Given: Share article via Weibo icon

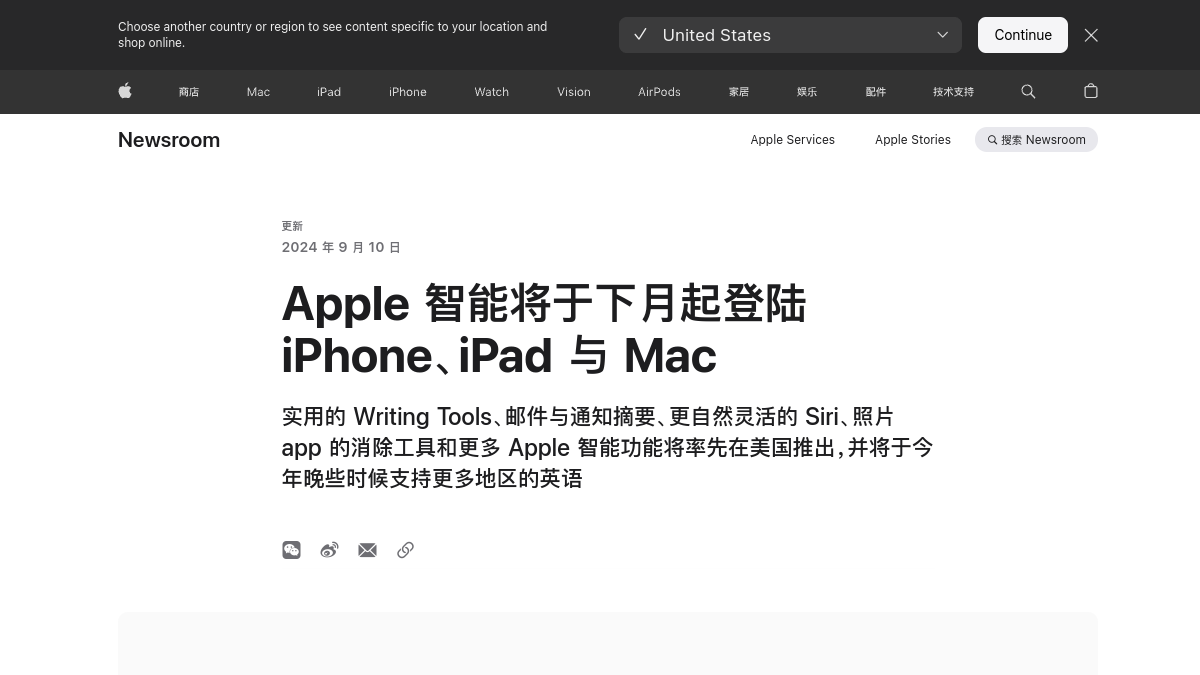Looking at the screenshot, I should pyautogui.click(x=329, y=550).
